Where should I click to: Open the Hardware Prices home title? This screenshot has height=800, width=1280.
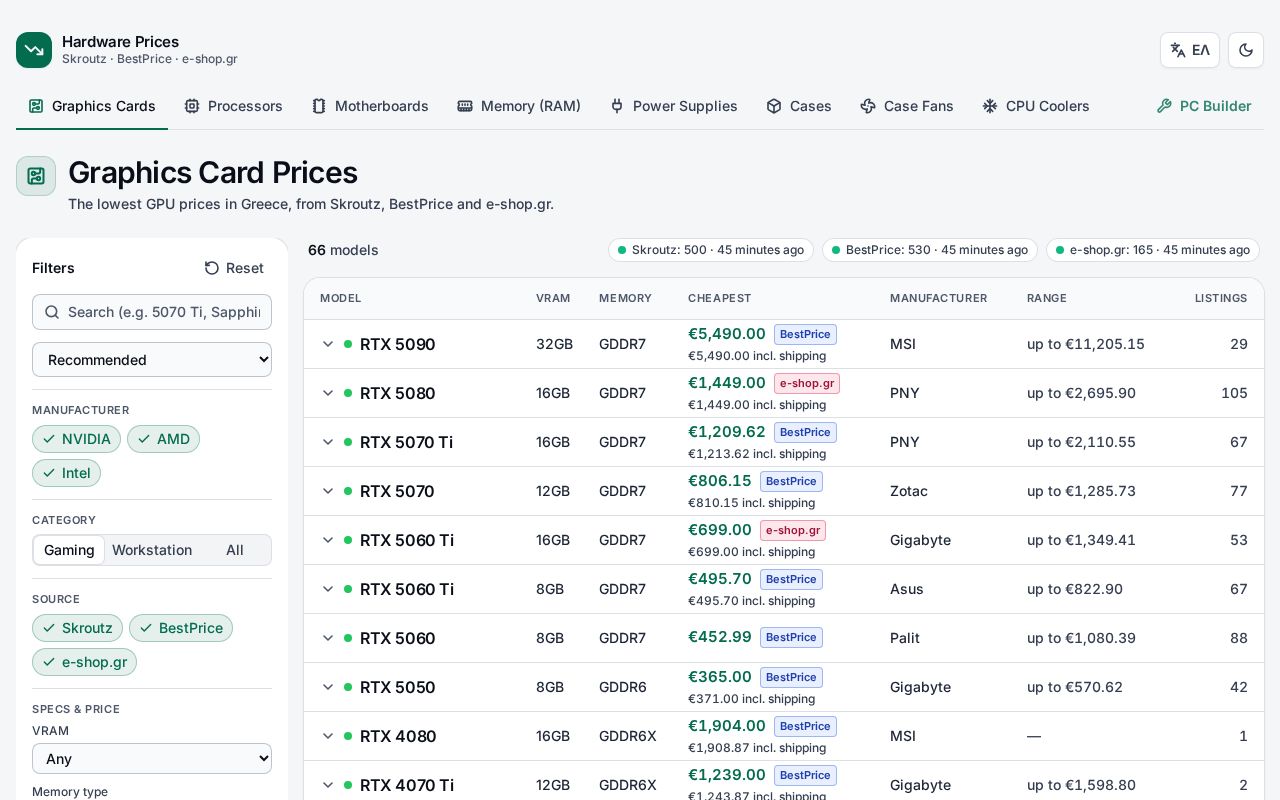[x=120, y=42]
